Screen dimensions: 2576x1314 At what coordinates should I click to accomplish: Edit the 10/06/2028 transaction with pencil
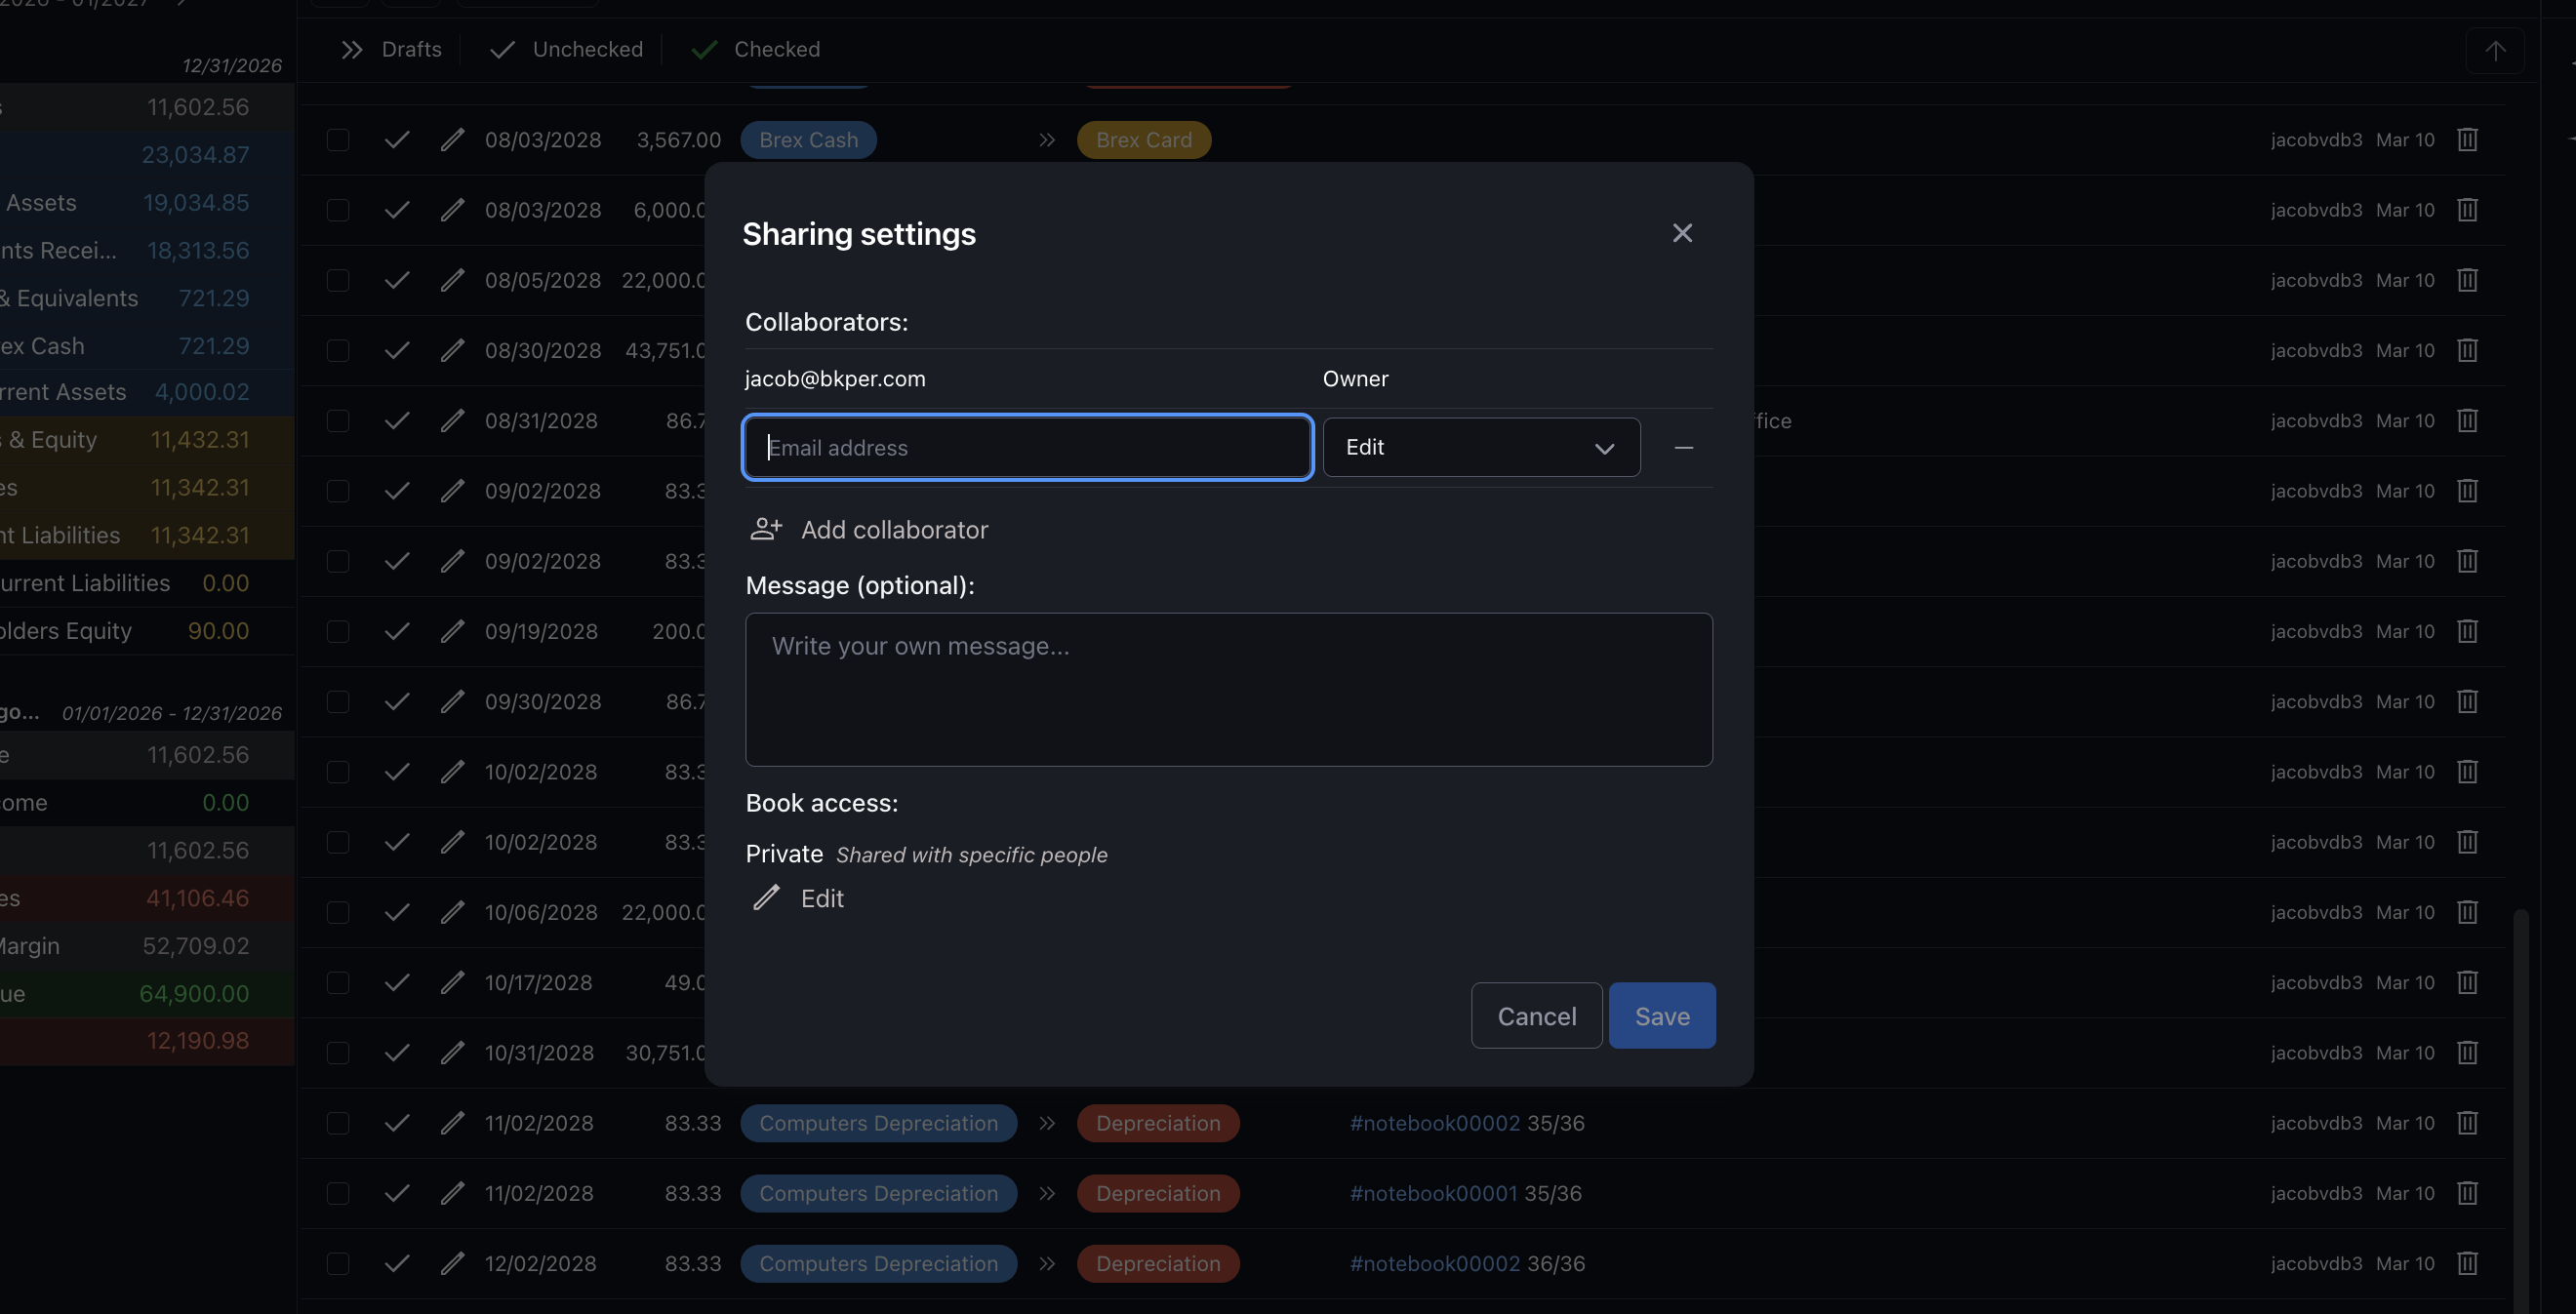(453, 912)
